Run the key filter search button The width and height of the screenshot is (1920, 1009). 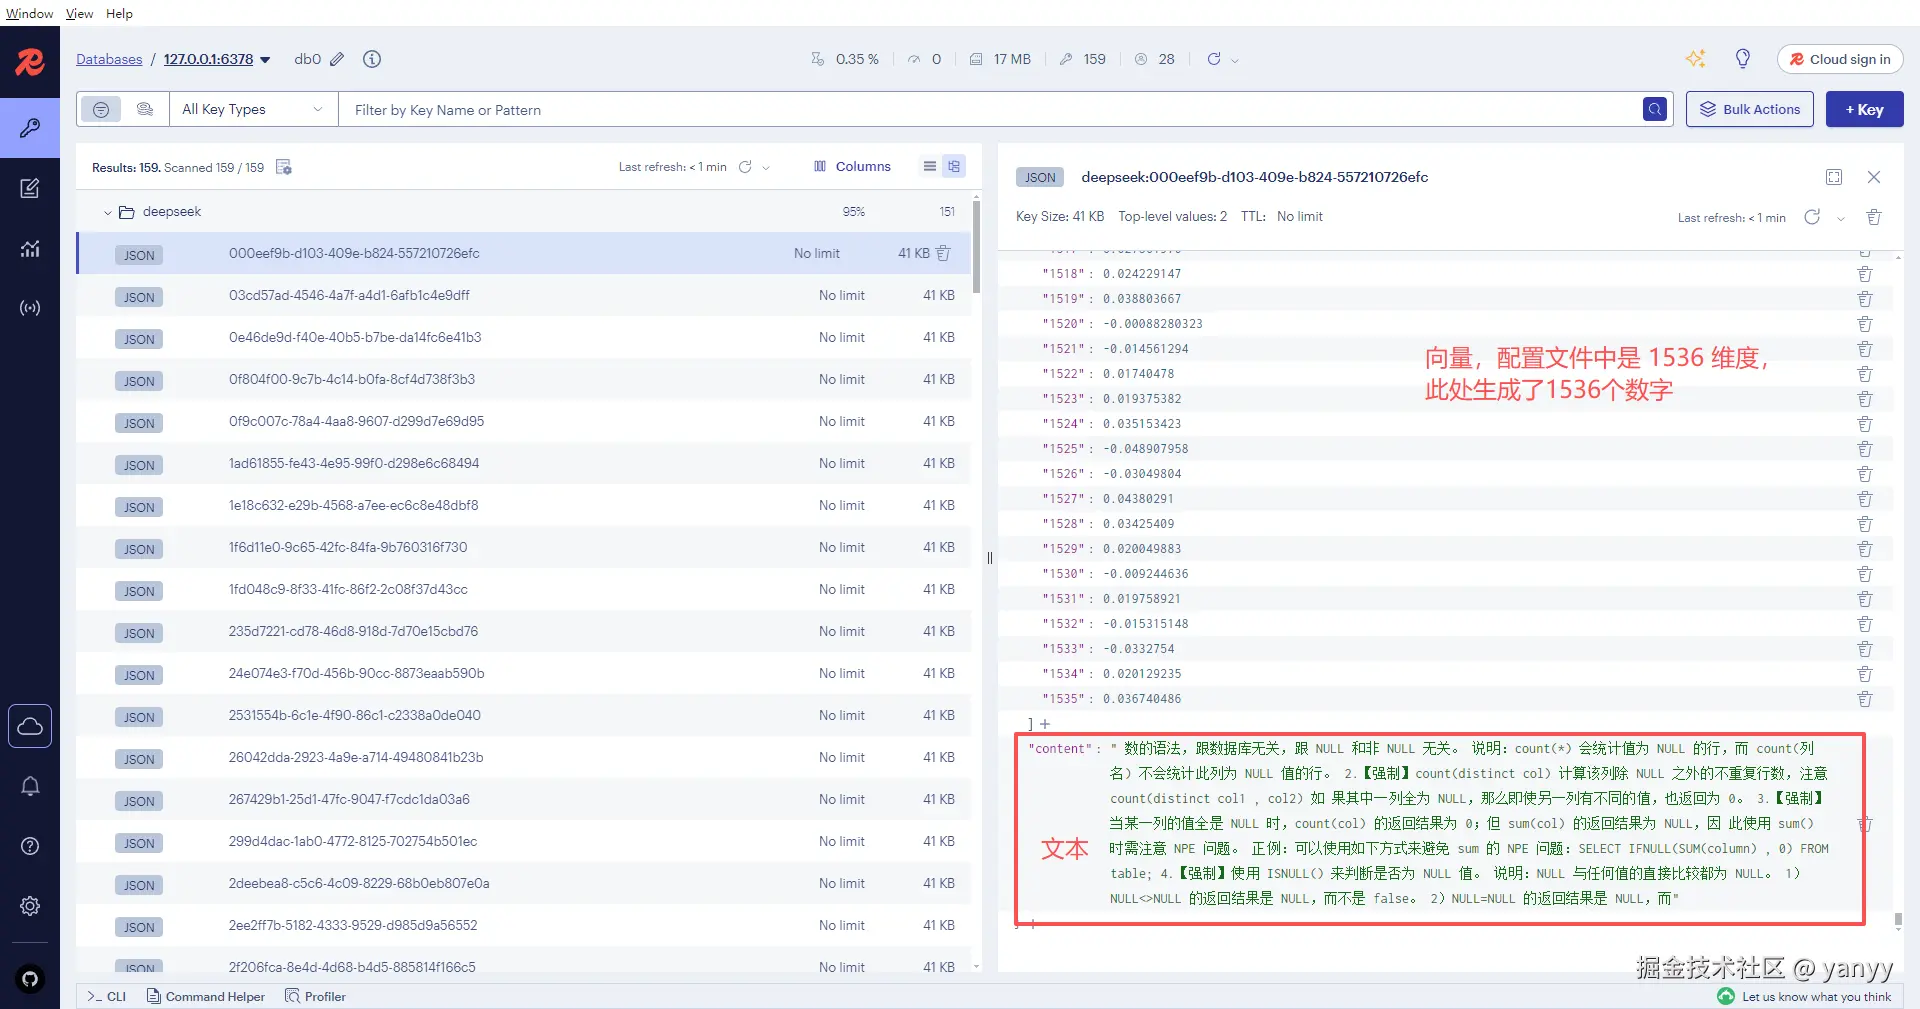coord(1655,109)
